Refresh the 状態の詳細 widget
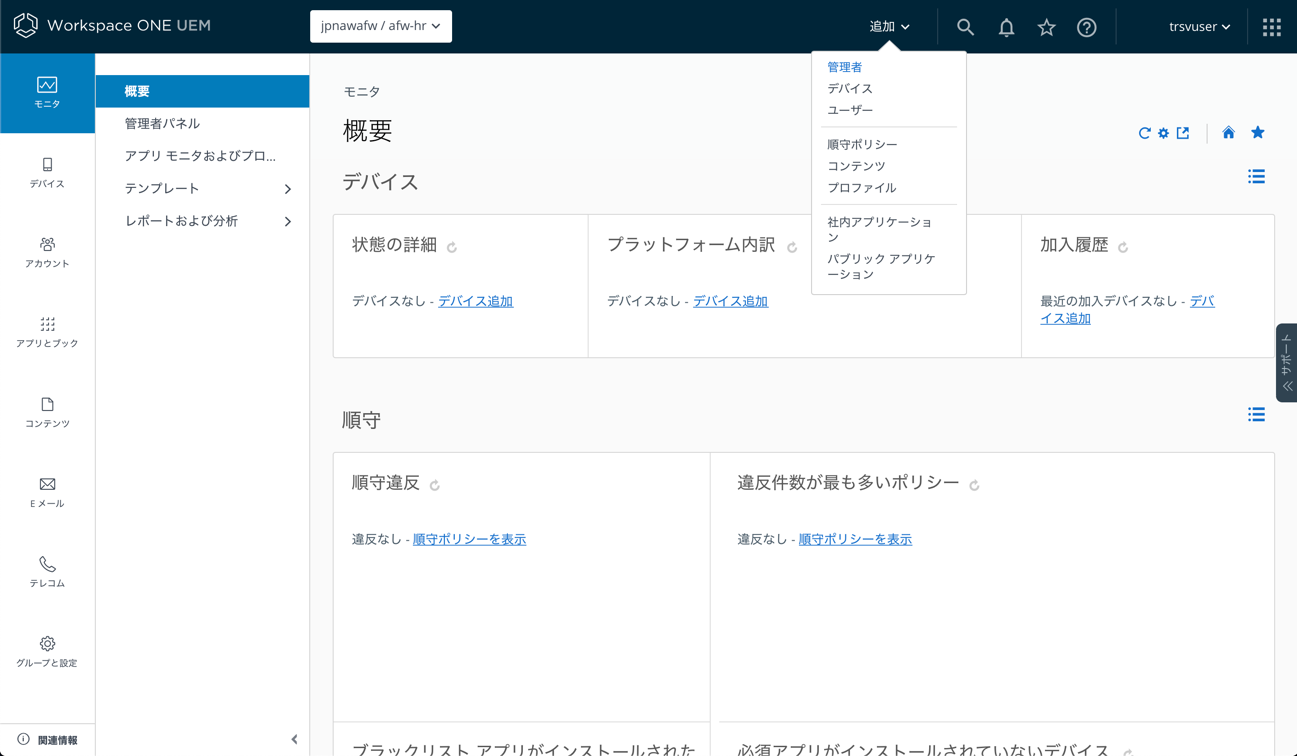1297x756 pixels. tap(452, 247)
